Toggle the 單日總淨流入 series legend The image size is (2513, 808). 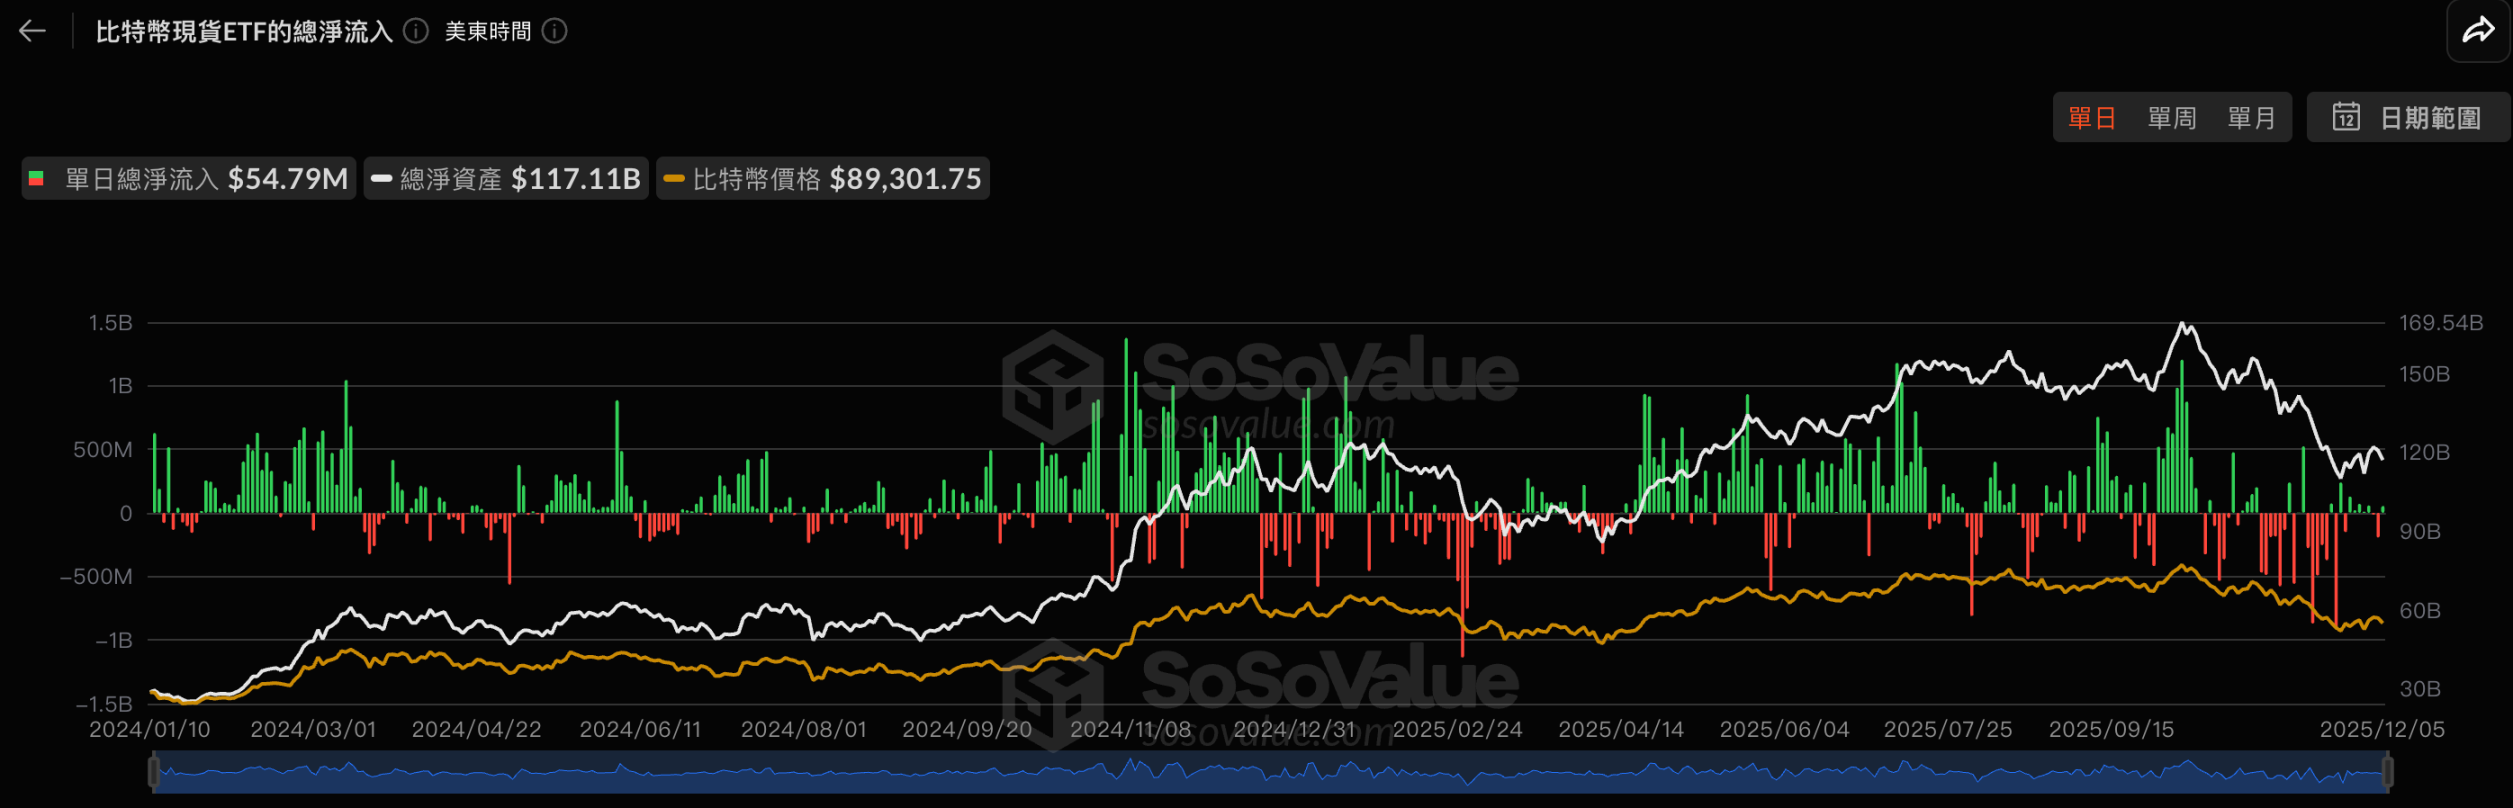190,179
